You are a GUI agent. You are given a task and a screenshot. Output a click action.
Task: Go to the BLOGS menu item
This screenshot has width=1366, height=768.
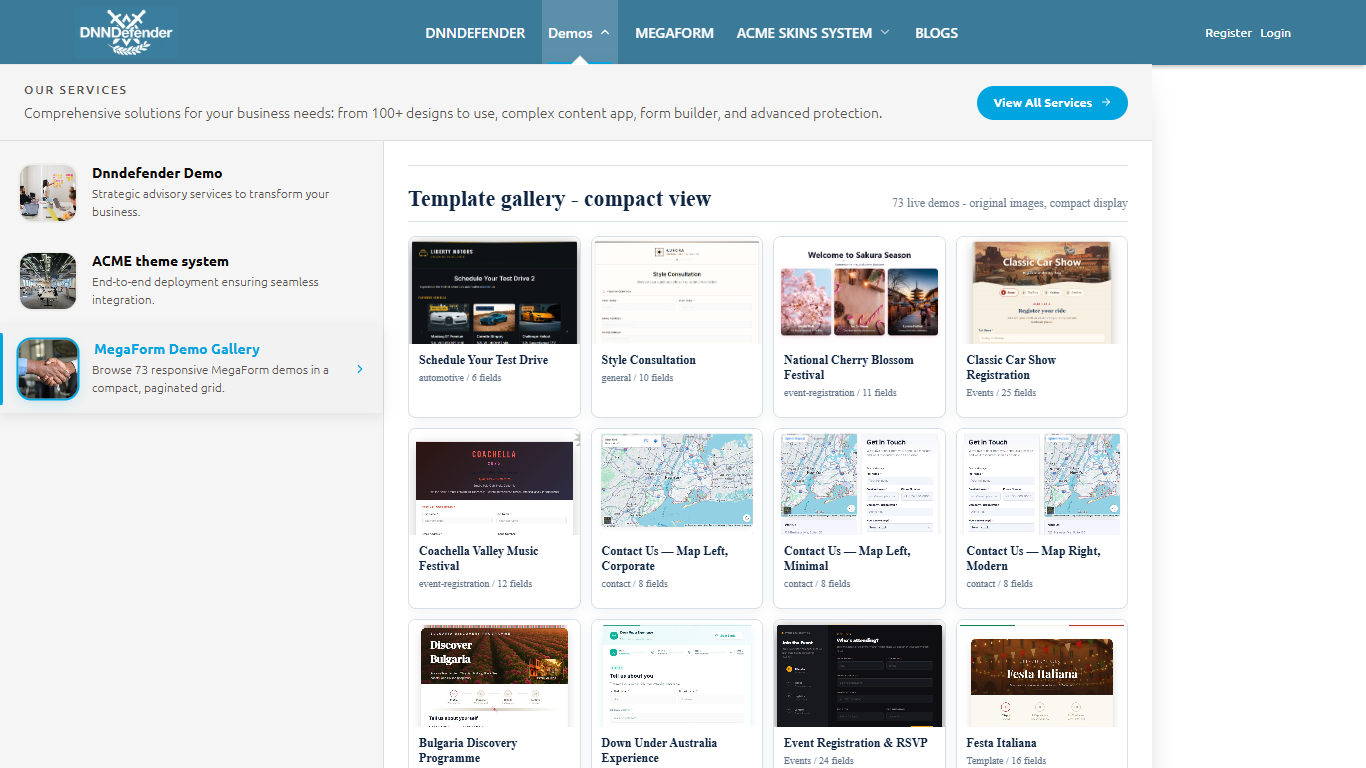click(936, 33)
